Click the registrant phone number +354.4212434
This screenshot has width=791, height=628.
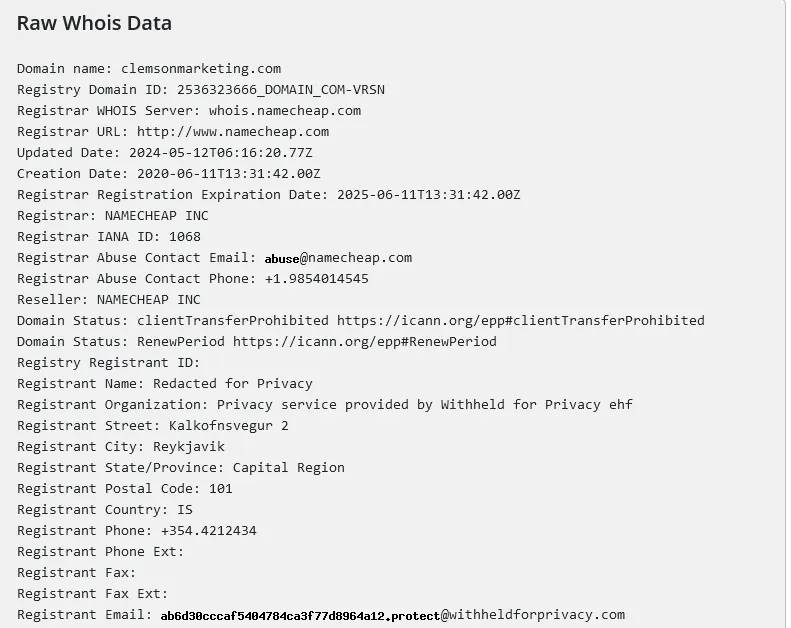coord(208,530)
